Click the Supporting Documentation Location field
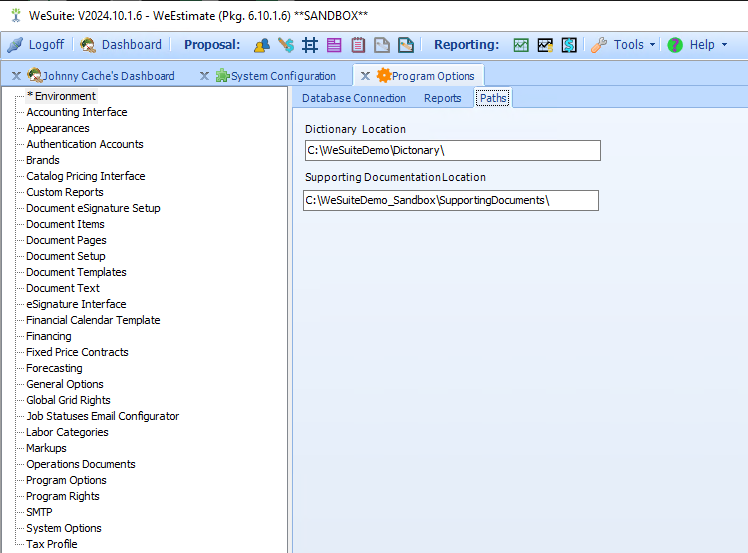This screenshot has width=748, height=553. (451, 200)
